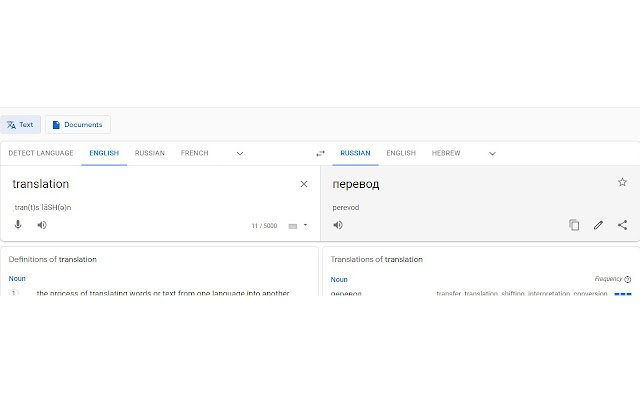
Task: Set Hebrew as the target language
Action: [x=446, y=153]
